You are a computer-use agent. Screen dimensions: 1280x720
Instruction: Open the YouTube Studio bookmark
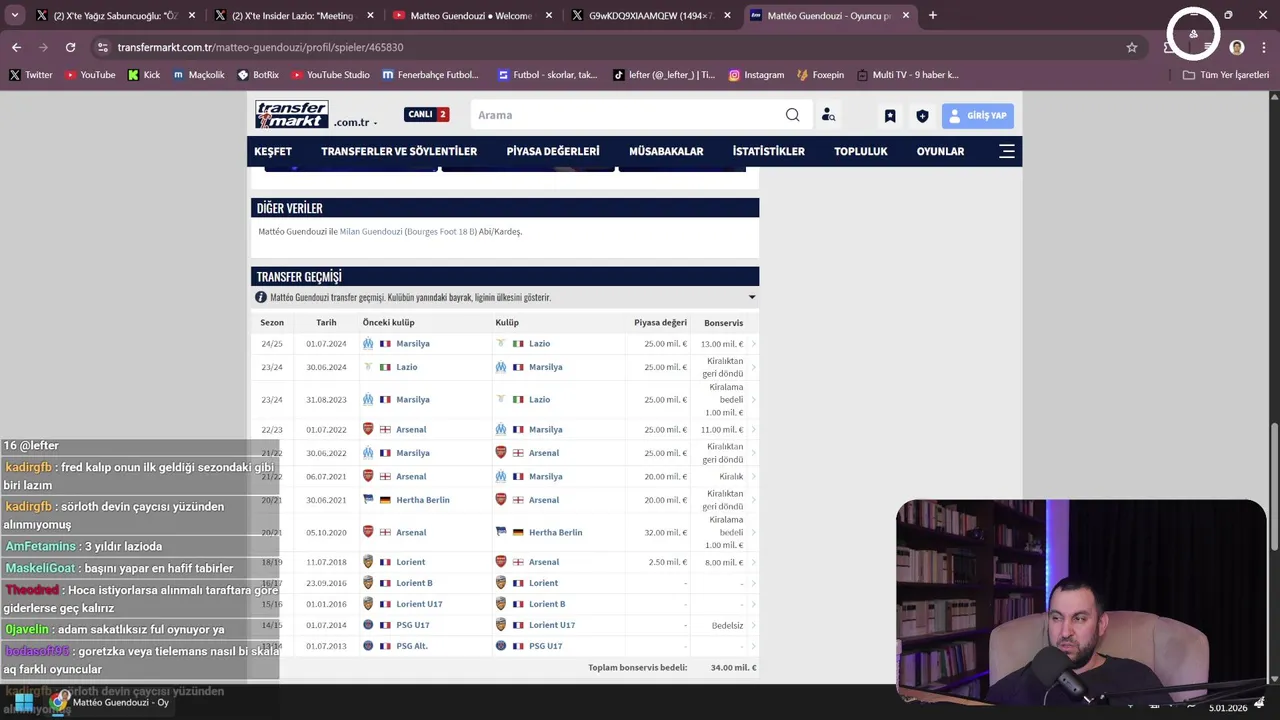click(331, 75)
